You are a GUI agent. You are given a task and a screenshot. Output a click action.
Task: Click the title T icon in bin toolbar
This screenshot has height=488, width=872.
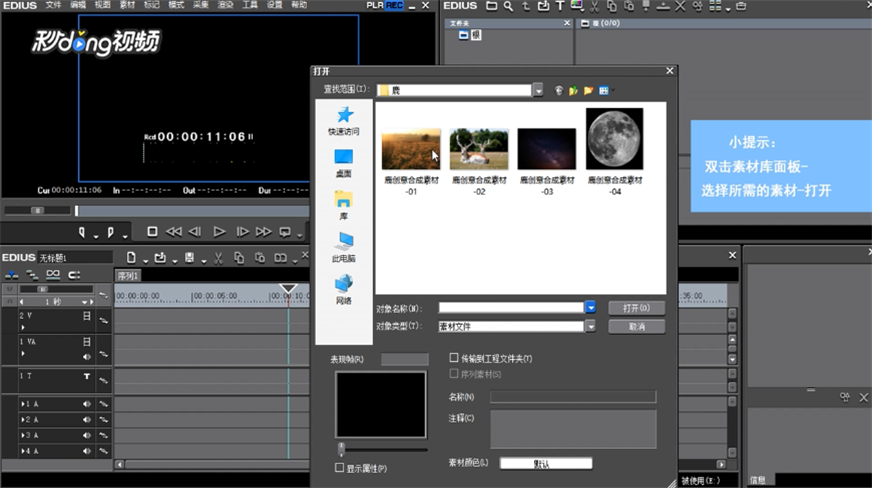(x=560, y=6)
